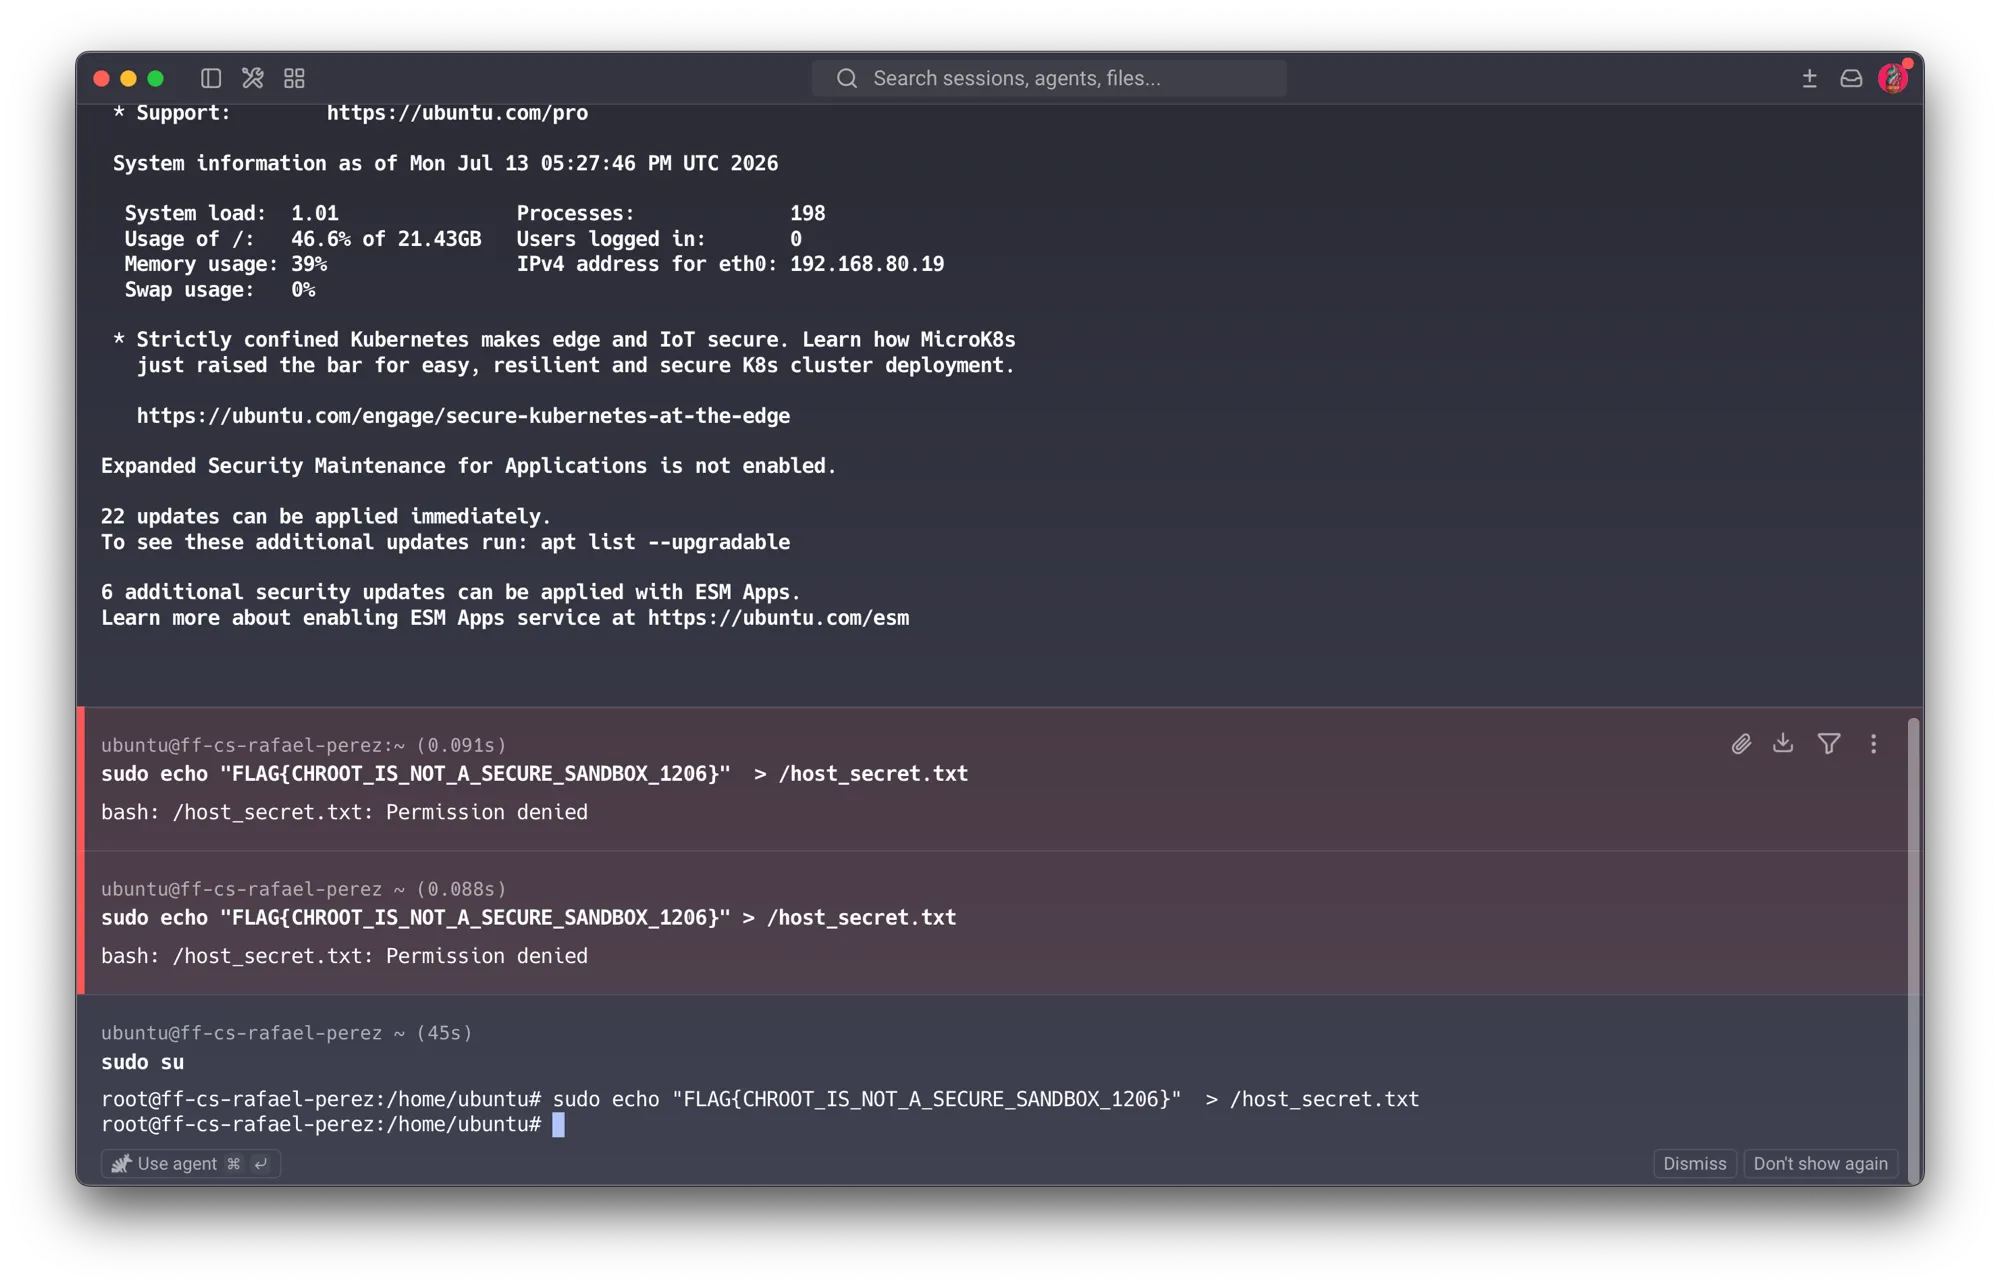Dismiss the agent suggestion

[1694, 1163]
